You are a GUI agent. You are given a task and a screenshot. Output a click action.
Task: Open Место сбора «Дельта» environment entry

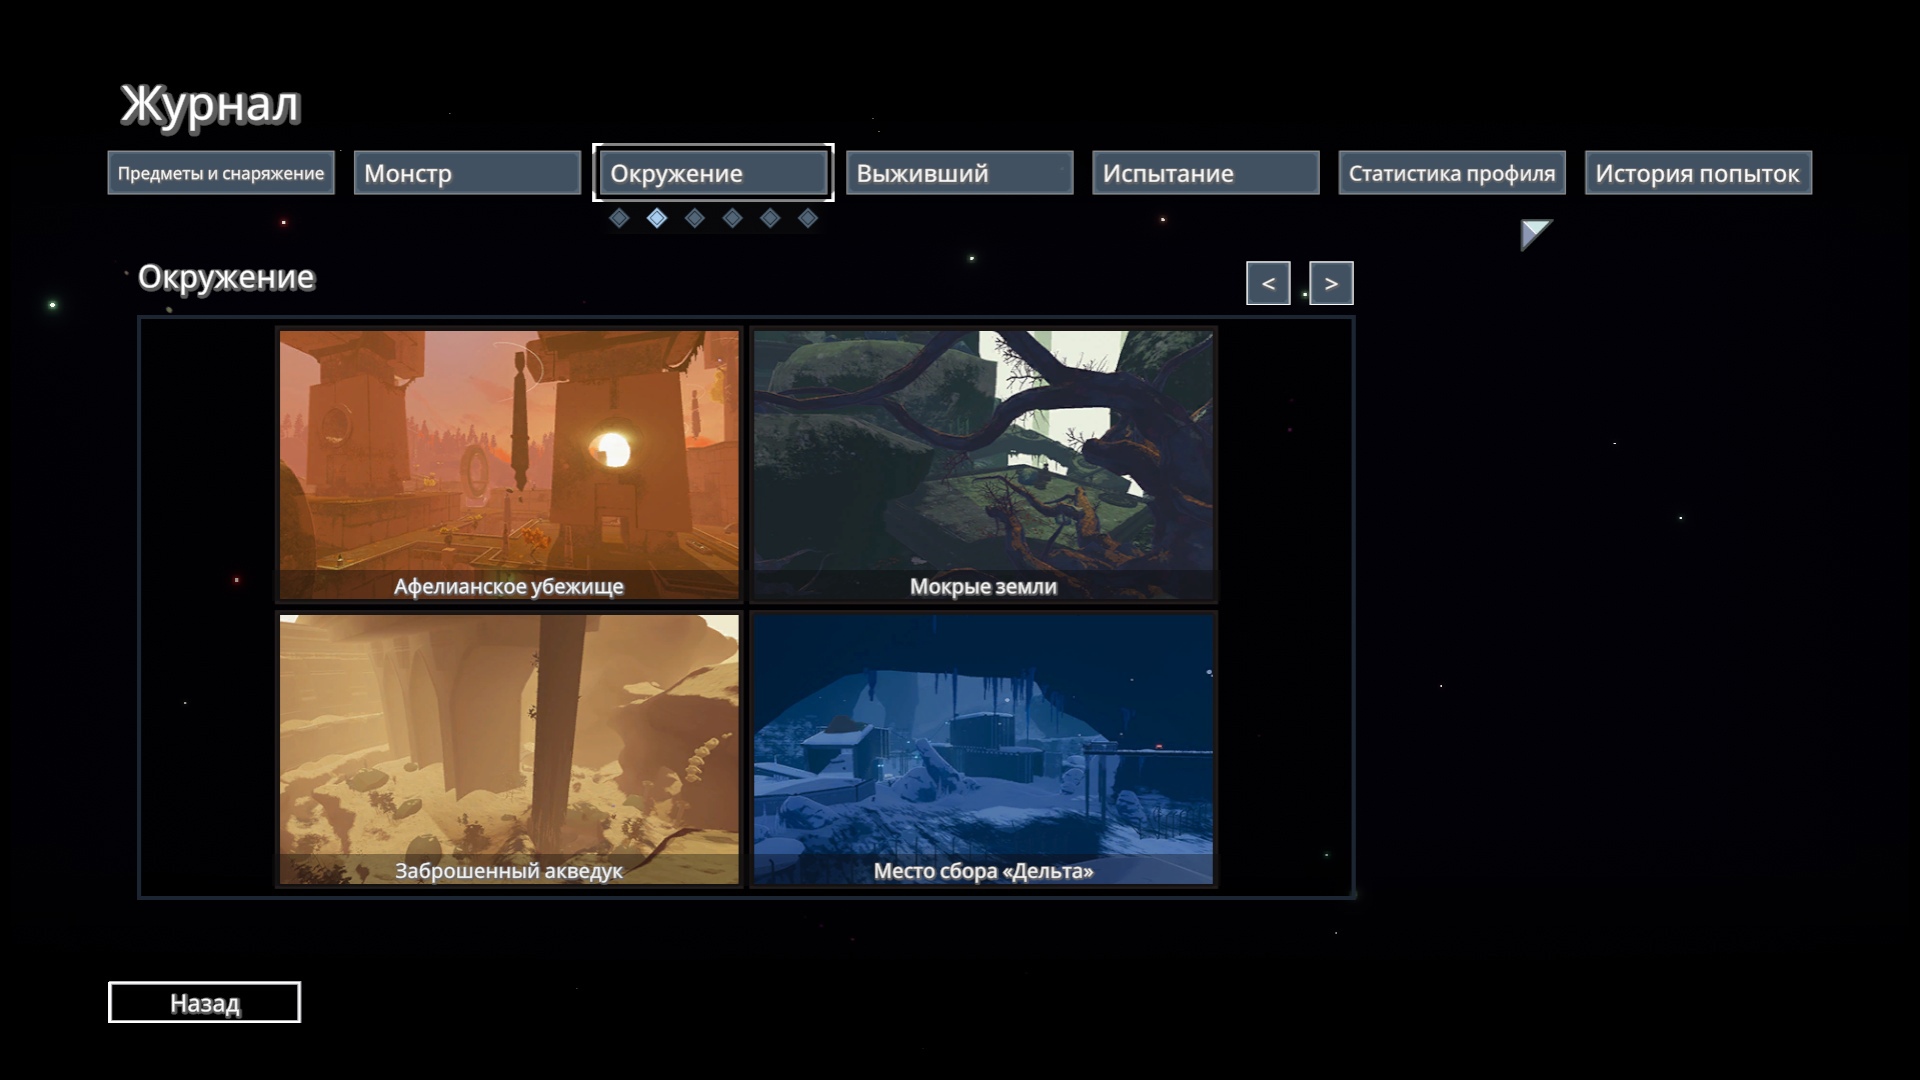point(983,749)
